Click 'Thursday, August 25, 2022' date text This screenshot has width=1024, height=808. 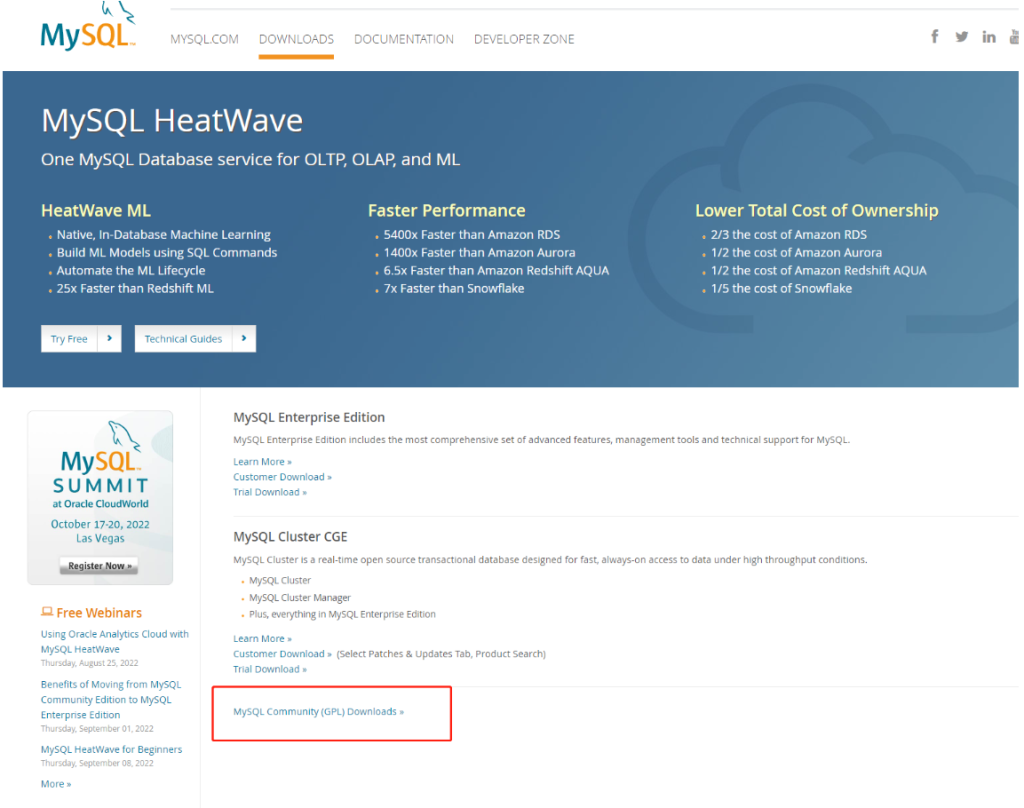[89, 663]
